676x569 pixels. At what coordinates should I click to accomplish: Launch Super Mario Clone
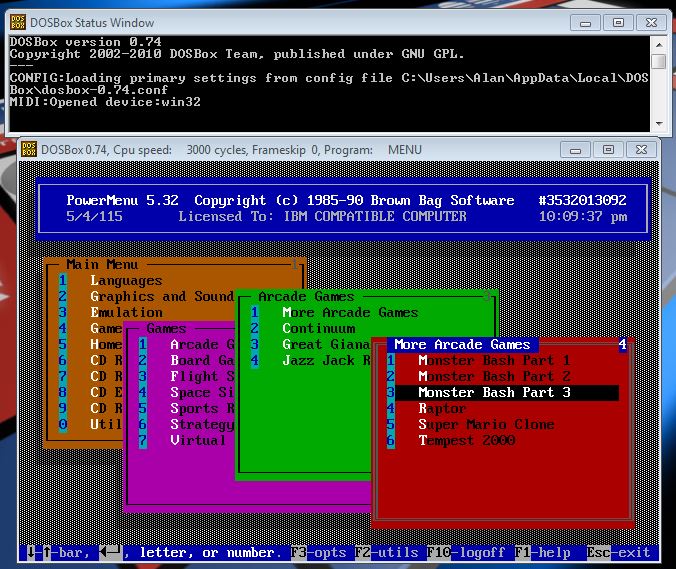[x=486, y=424]
